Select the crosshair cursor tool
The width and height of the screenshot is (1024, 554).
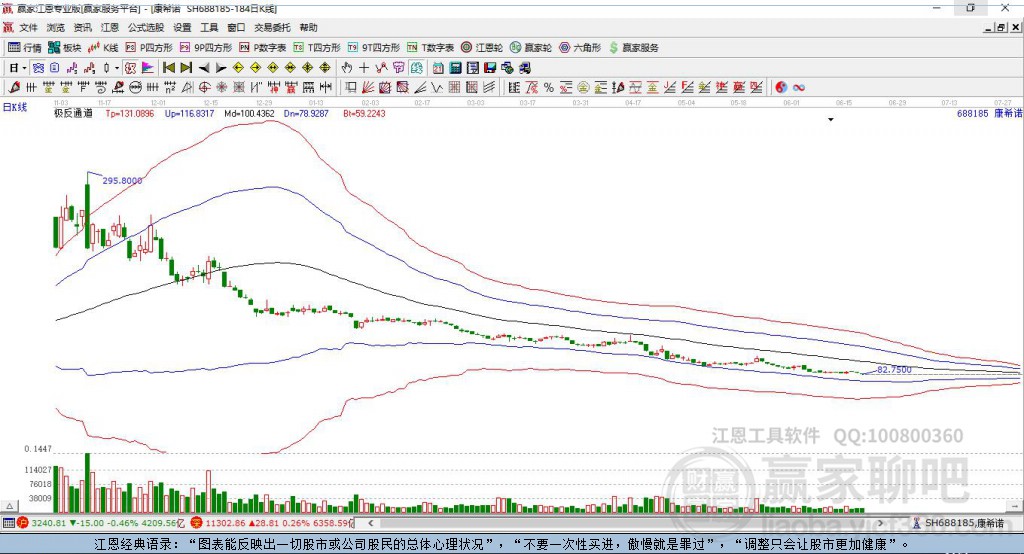coord(364,67)
